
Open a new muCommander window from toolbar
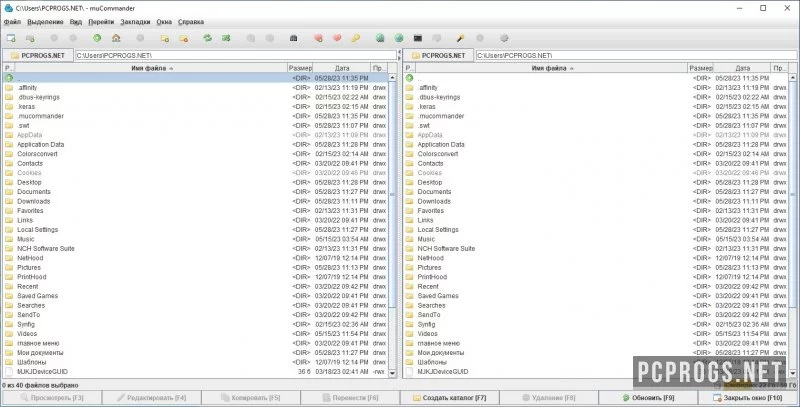pos(11,38)
